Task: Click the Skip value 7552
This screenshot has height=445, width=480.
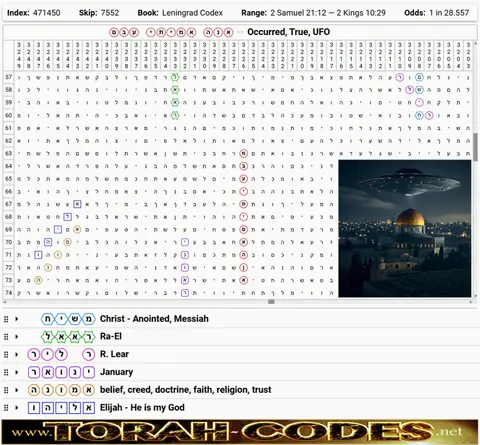Action: [x=110, y=13]
